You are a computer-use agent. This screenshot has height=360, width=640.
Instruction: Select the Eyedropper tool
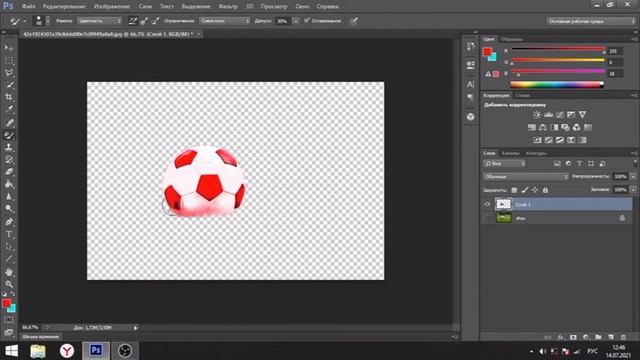tap(9, 109)
